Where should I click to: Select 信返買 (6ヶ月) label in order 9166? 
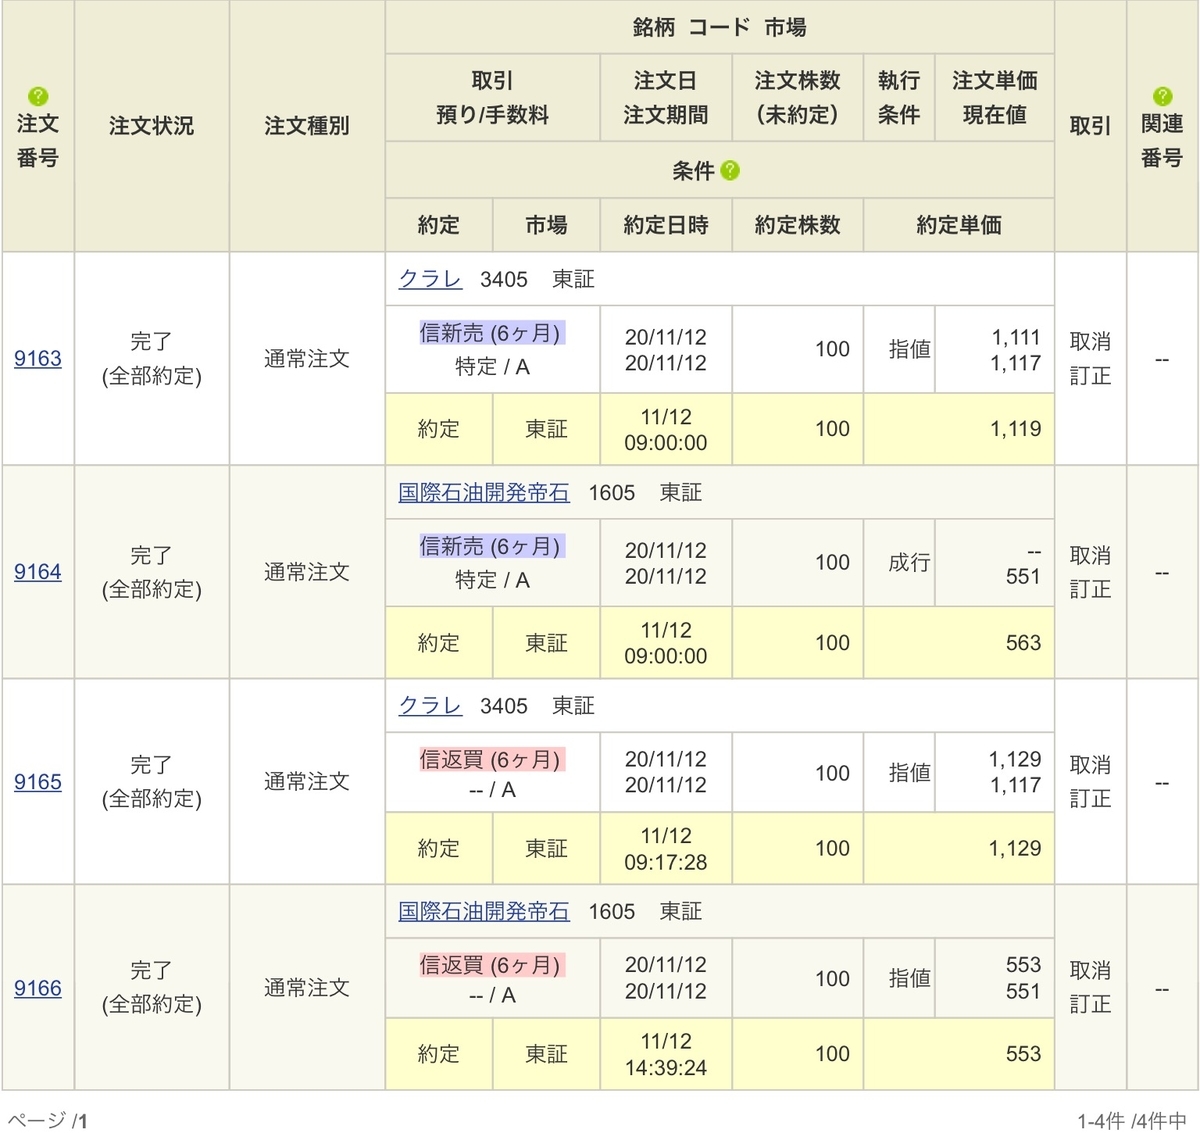pyautogui.click(x=492, y=965)
